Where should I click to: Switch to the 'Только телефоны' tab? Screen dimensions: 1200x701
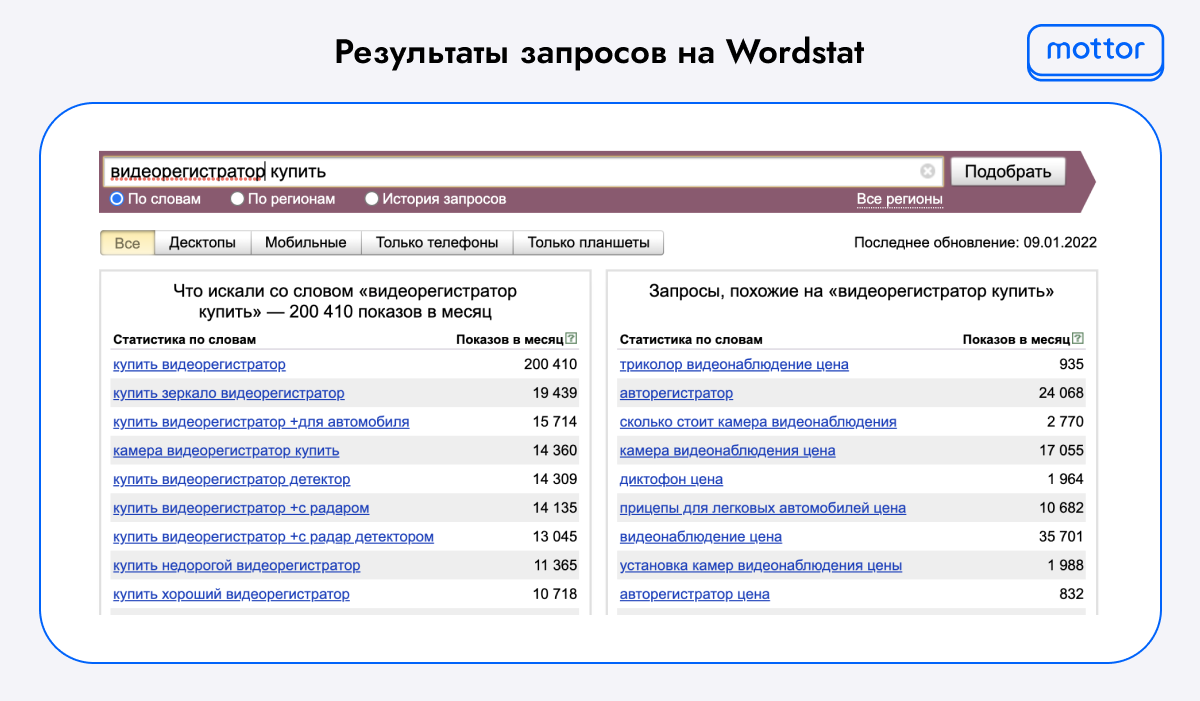tap(437, 243)
